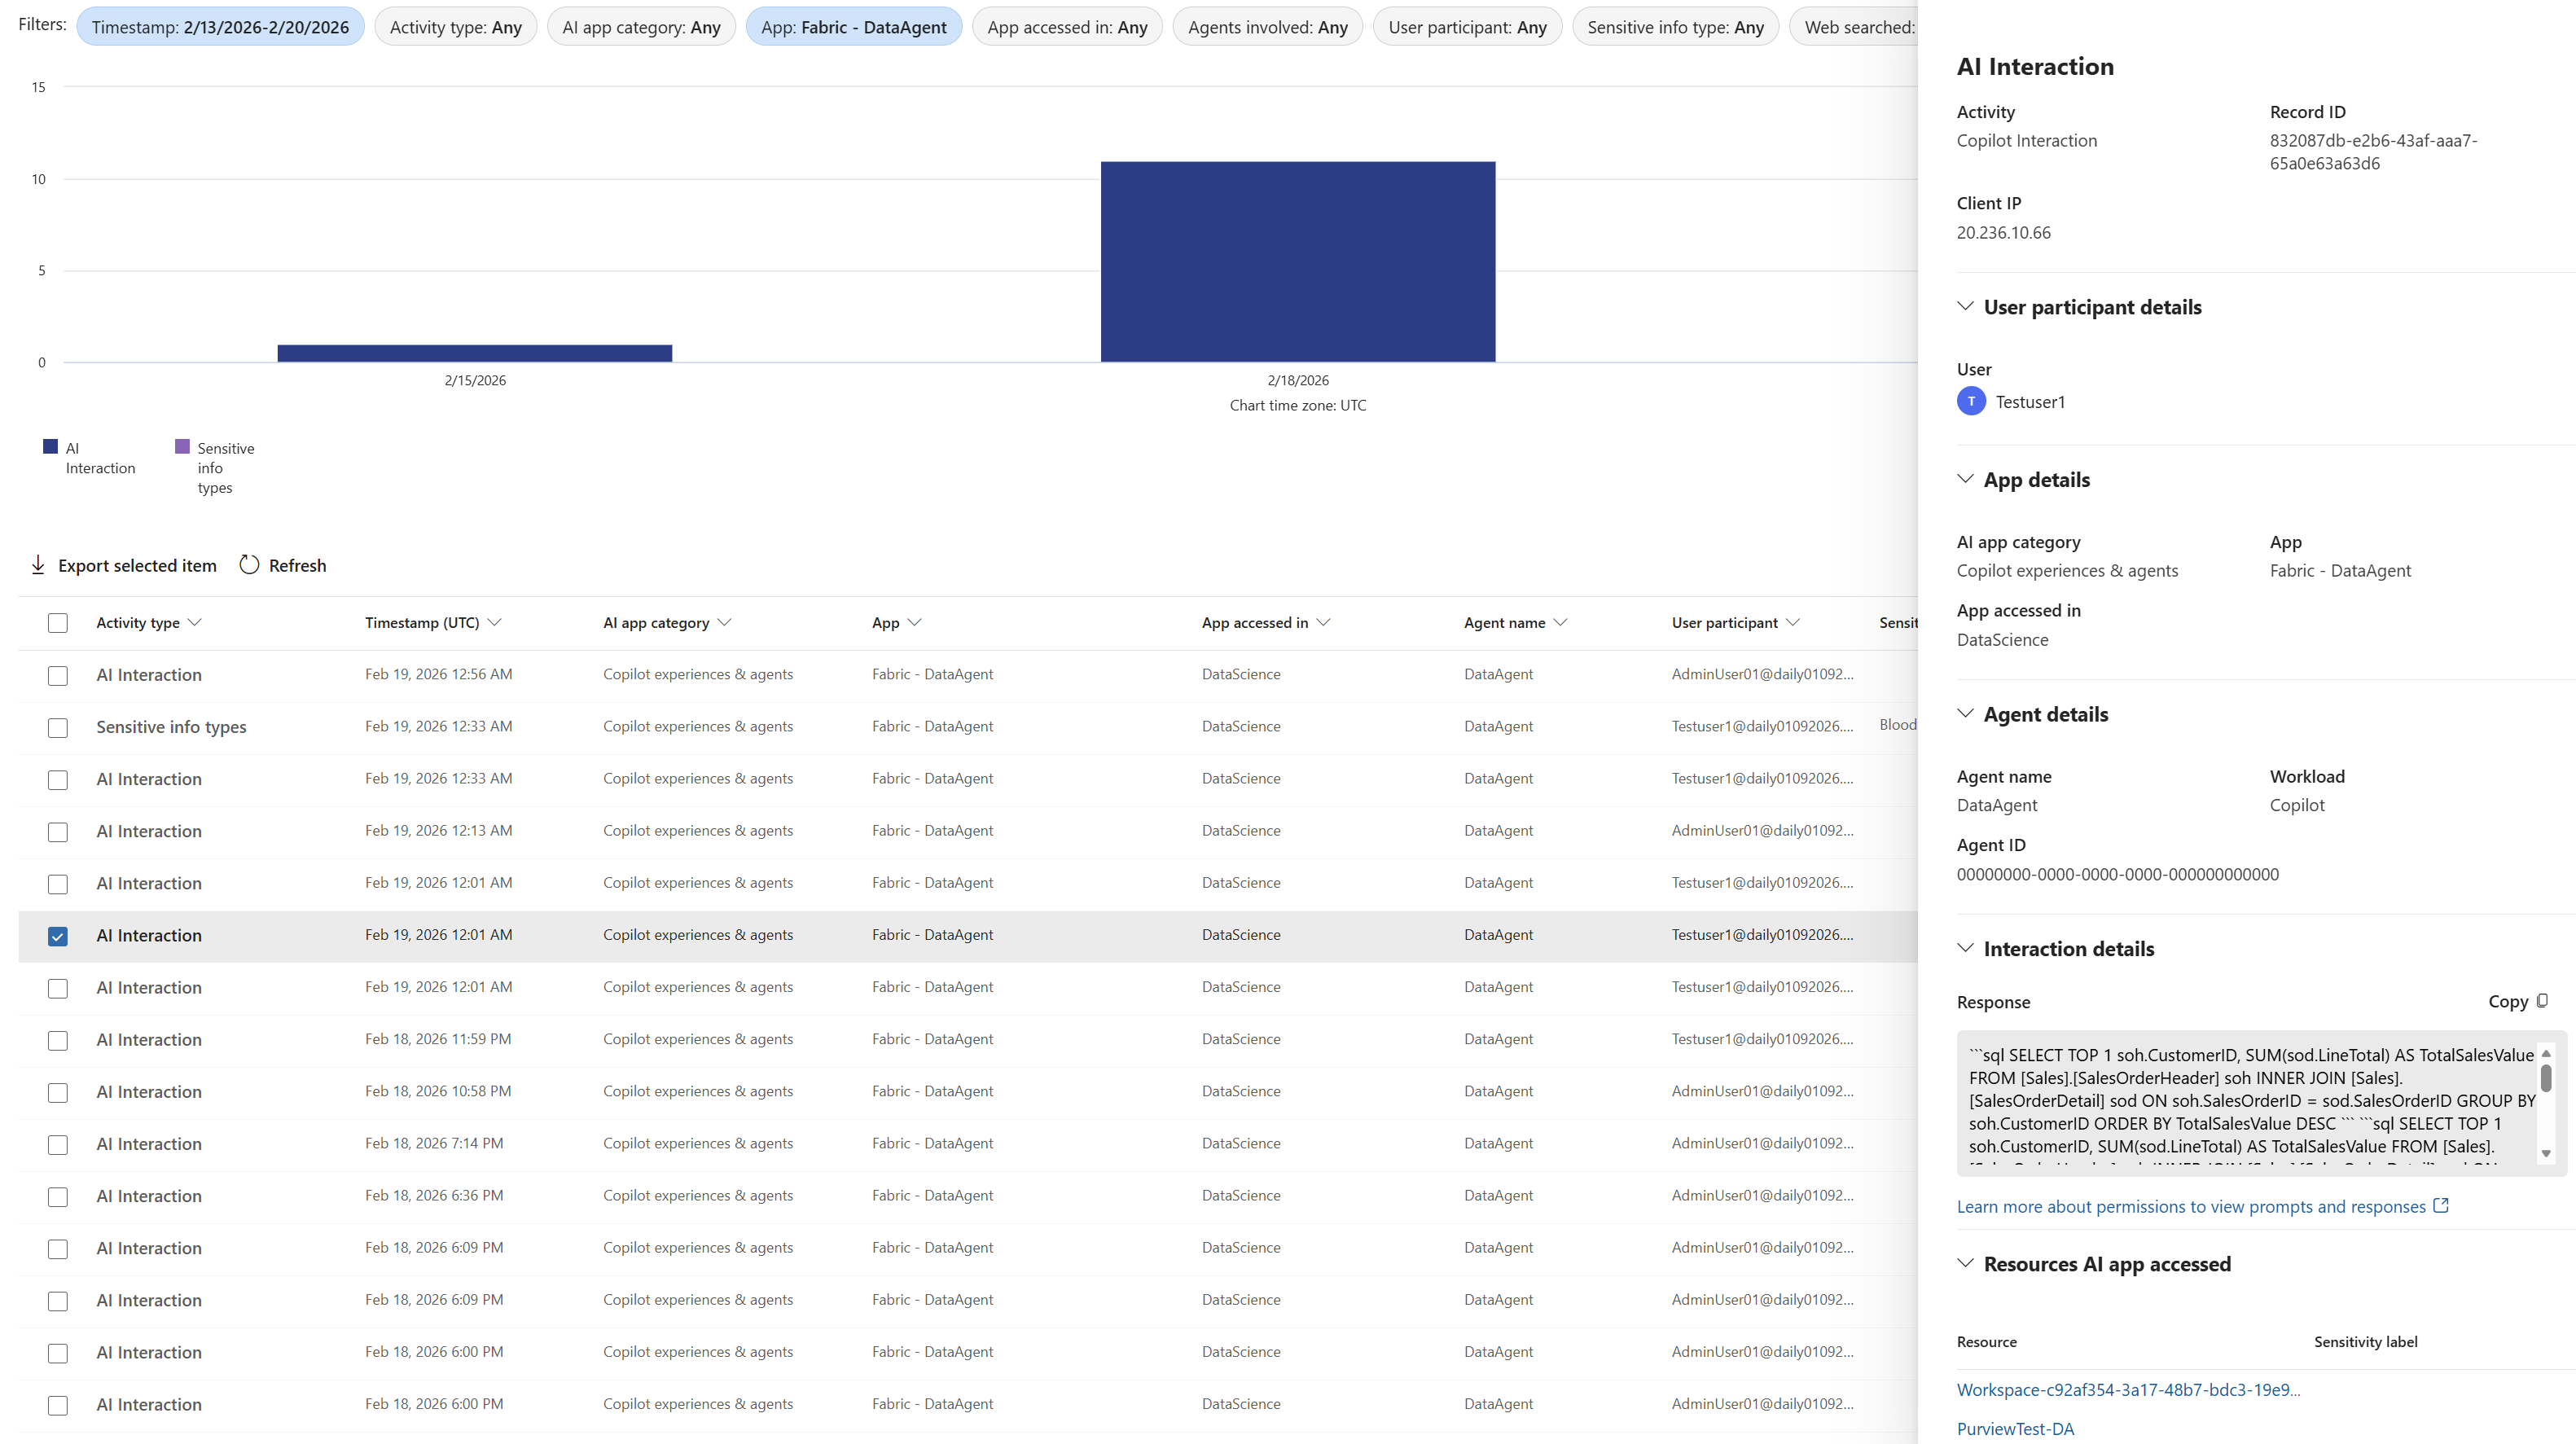This screenshot has height=1444, width=2576.
Task: Open the AI app category column dropdown
Action: pyautogui.click(x=667, y=622)
